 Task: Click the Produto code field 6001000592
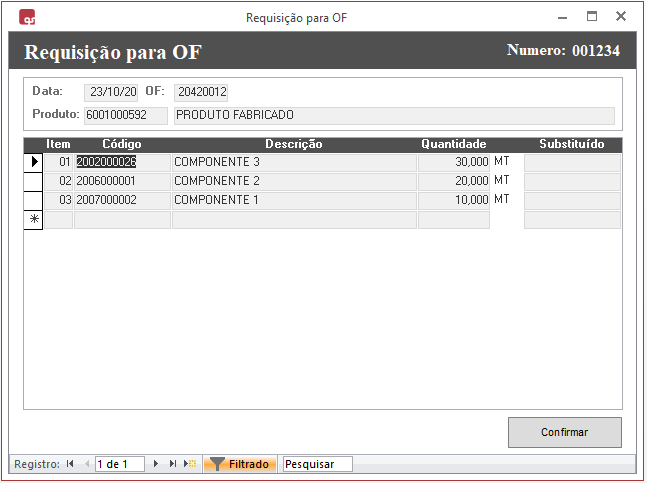(126, 115)
